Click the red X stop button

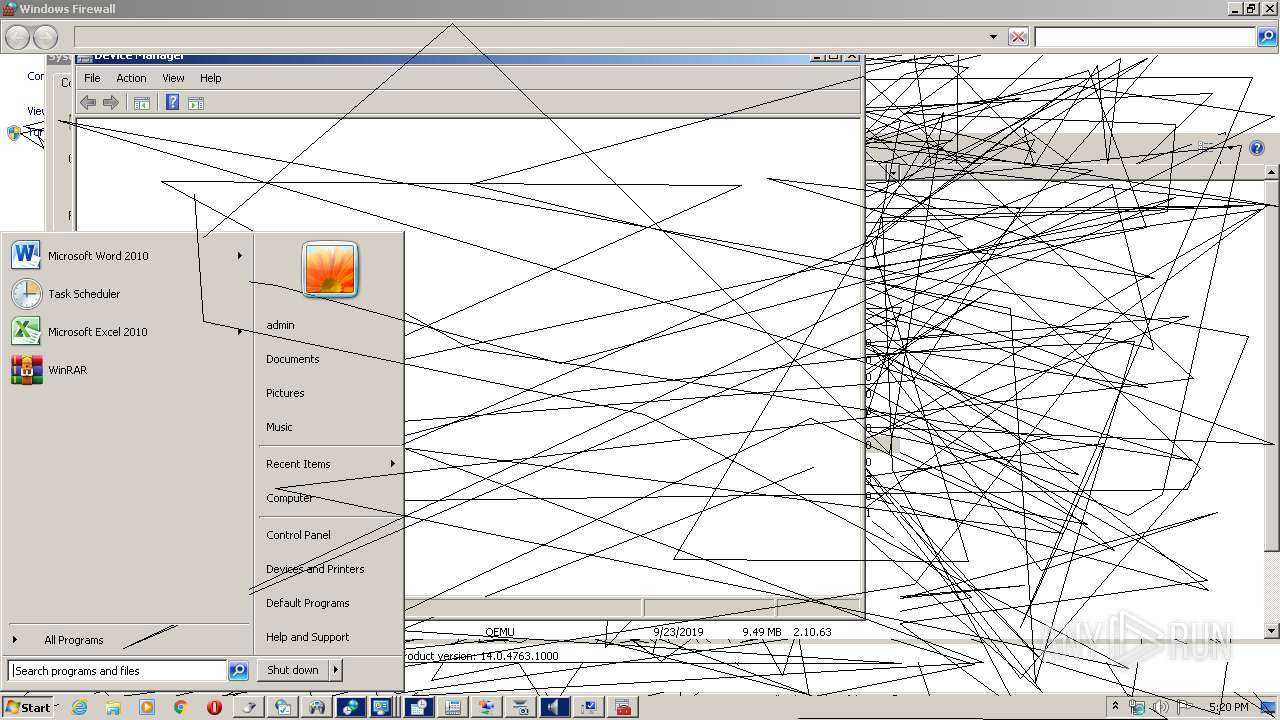click(x=1018, y=37)
